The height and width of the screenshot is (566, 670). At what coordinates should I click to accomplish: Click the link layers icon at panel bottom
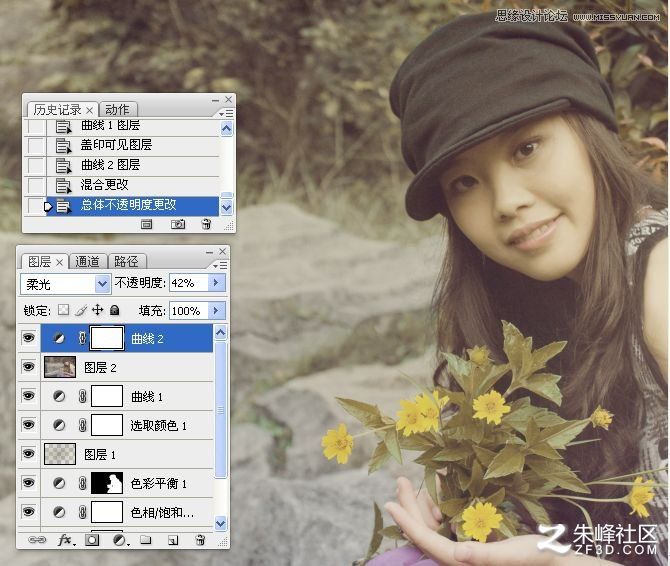[37, 540]
